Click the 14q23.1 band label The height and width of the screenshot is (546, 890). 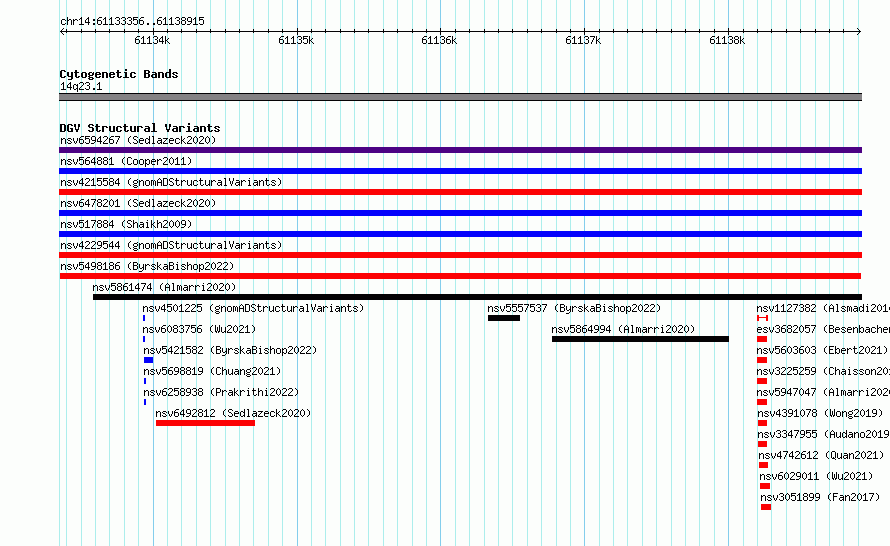click(81, 86)
